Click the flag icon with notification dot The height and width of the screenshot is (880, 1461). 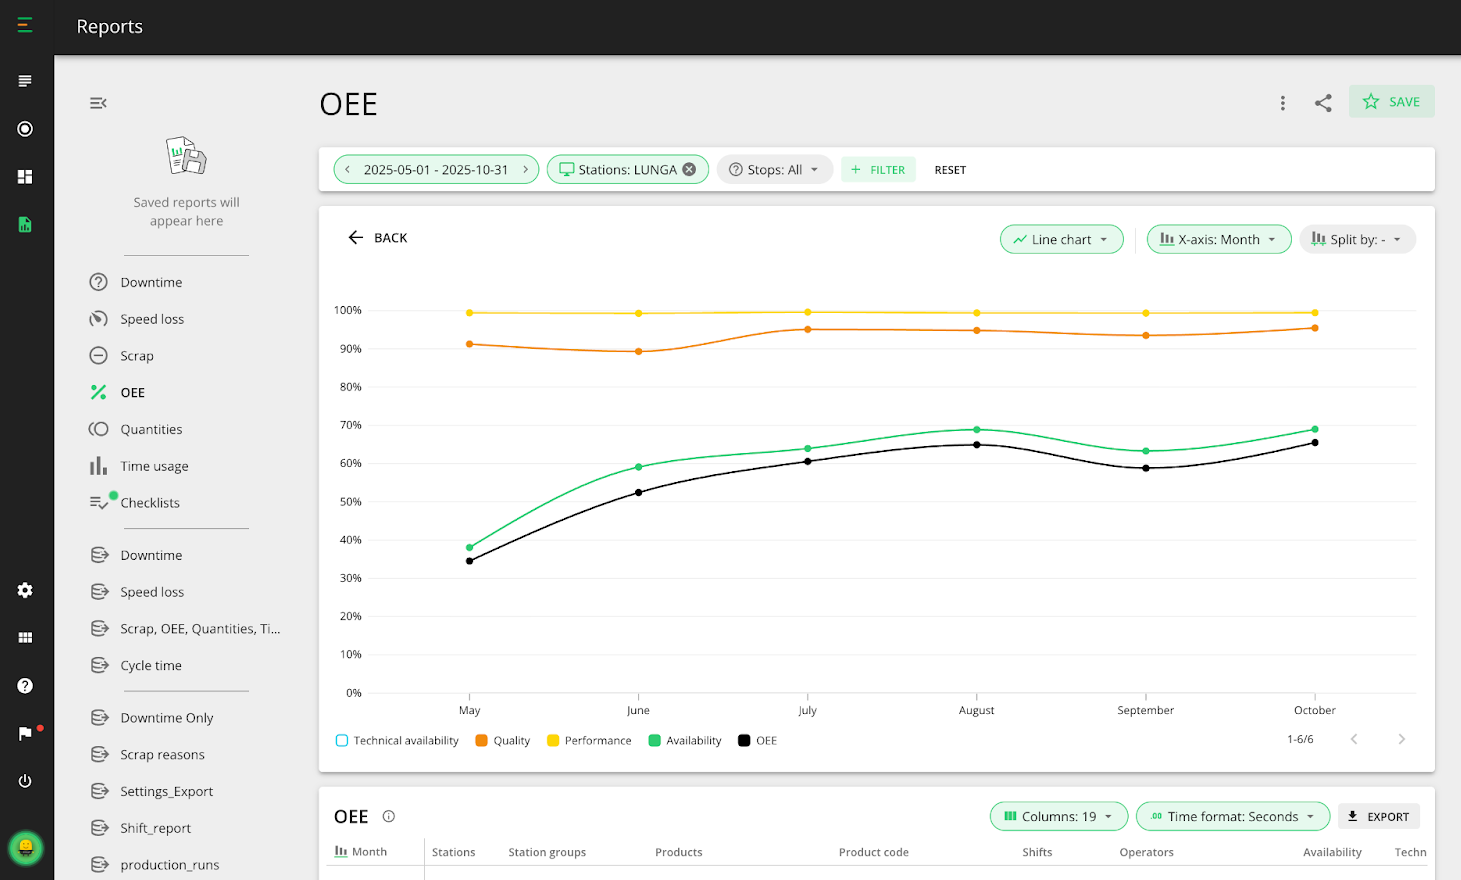click(x=24, y=733)
